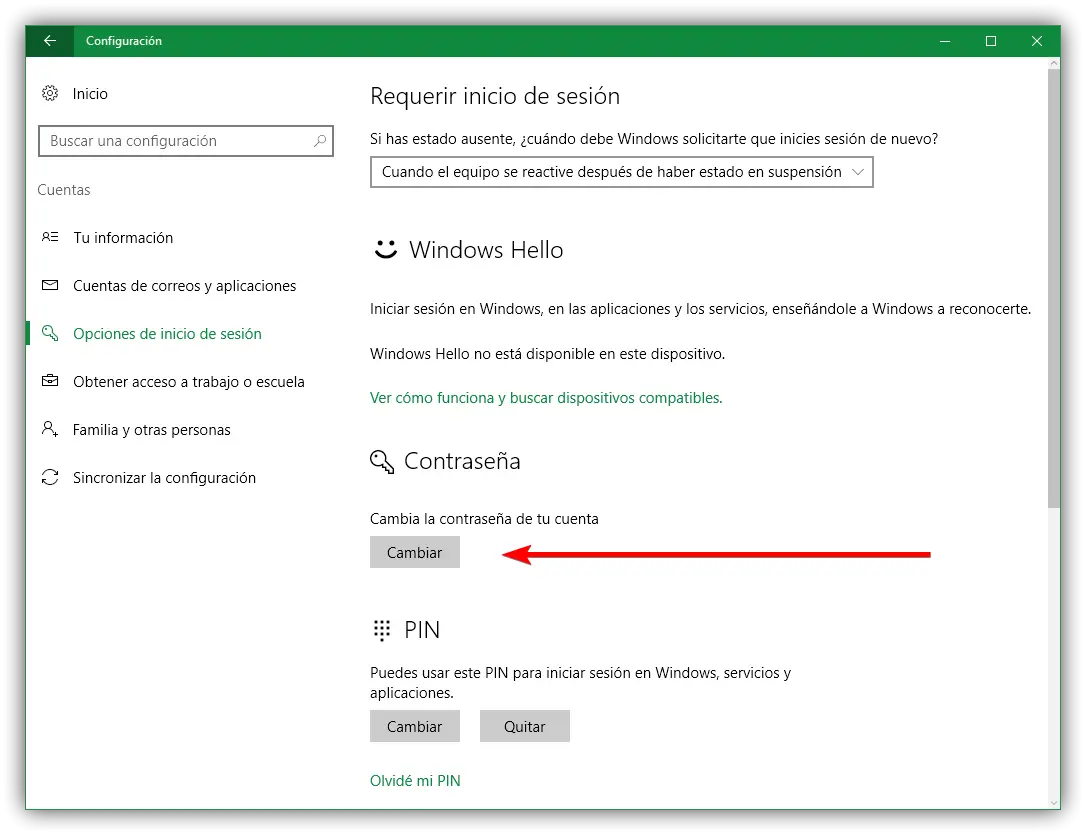1086x835 pixels.
Task: Click the search magnifier icon
Action: 320,141
